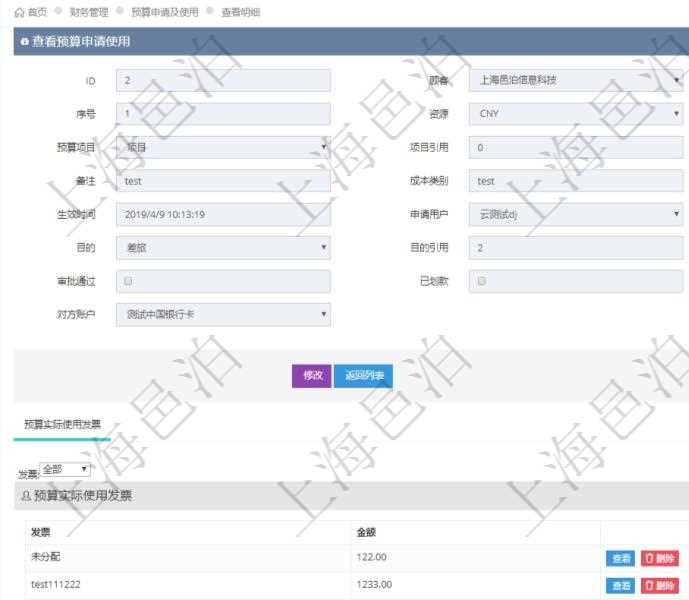689x600 pixels.
Task: Click the 返回列表 button
Action: (363, 376)
